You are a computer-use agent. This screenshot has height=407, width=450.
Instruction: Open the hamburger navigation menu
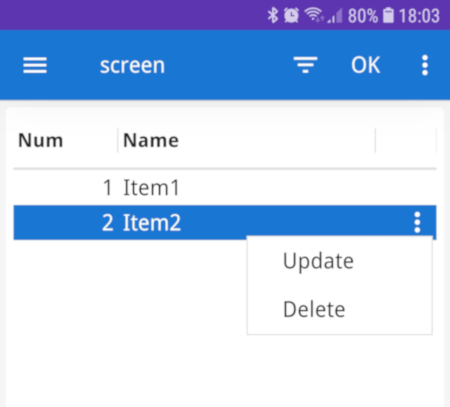pos(35,65)
